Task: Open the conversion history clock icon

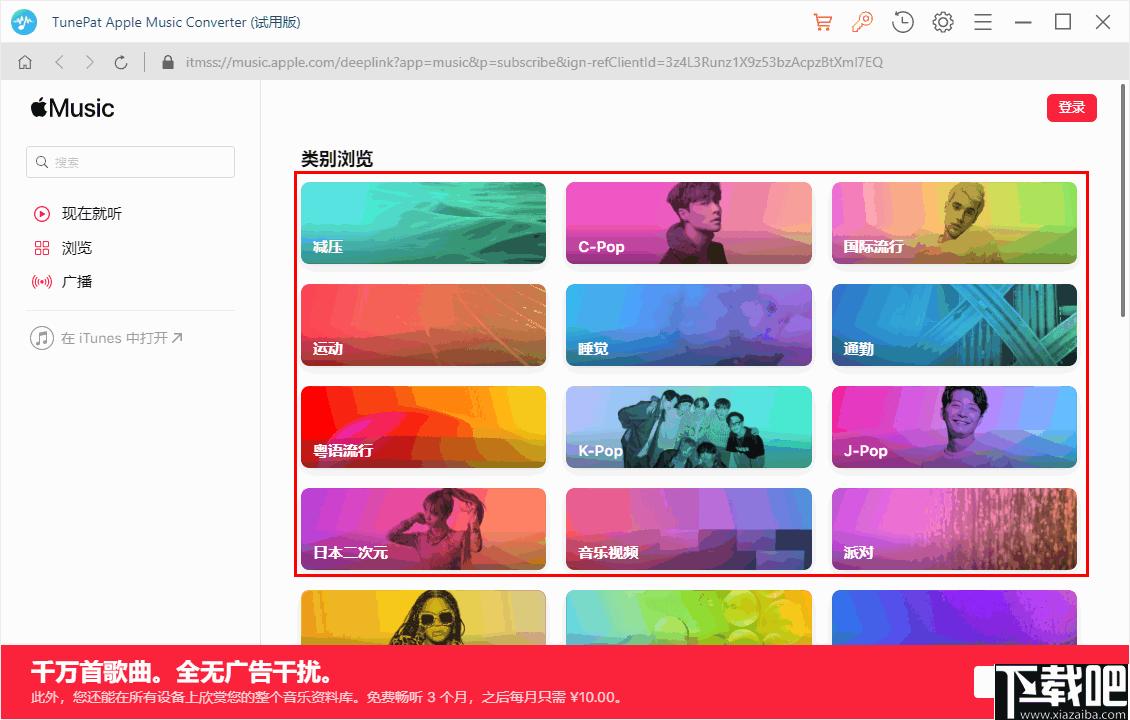Action: pyautogui.click(x=902, y=22)
